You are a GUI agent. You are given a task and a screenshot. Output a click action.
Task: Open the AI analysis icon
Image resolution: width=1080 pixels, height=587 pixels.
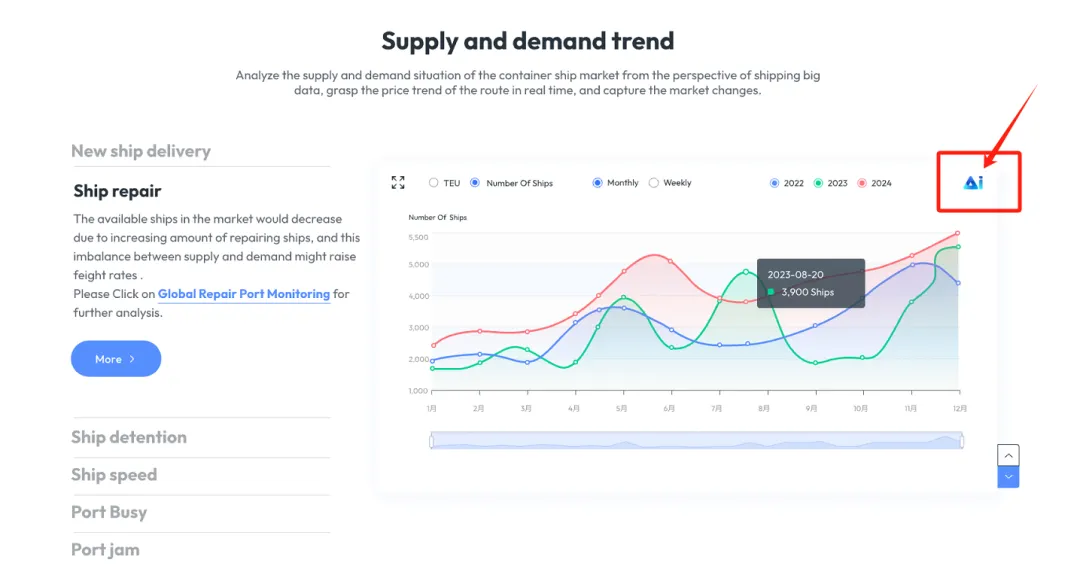(x=973, y=183)
